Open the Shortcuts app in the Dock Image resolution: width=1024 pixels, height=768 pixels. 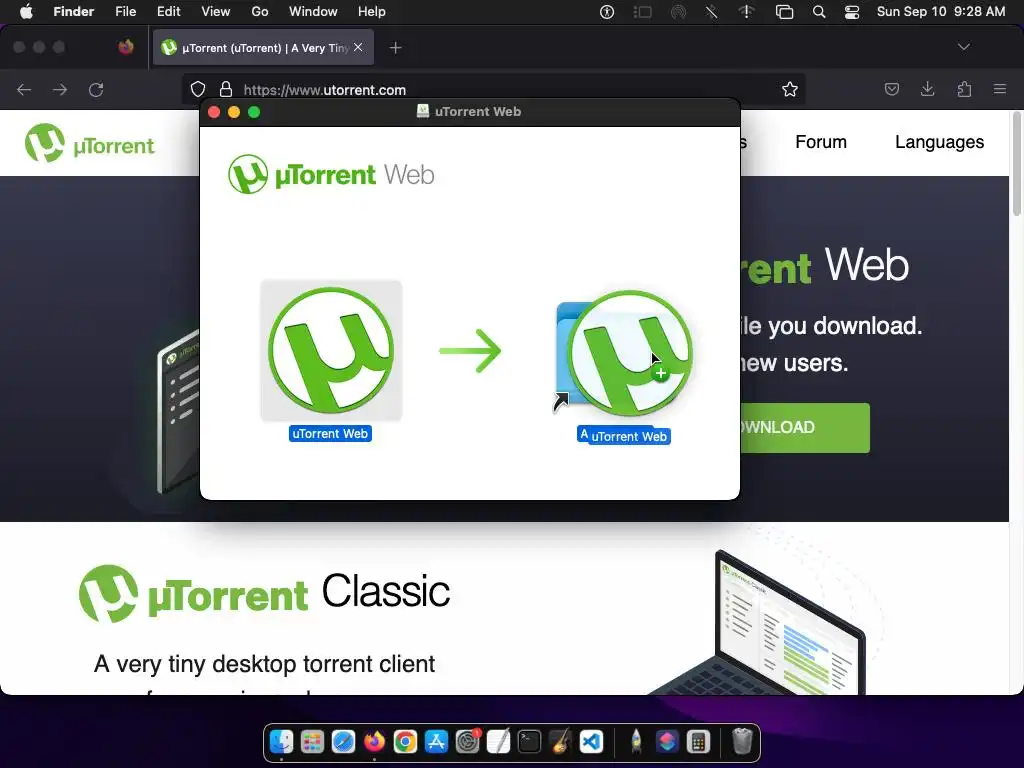(667, 742)
